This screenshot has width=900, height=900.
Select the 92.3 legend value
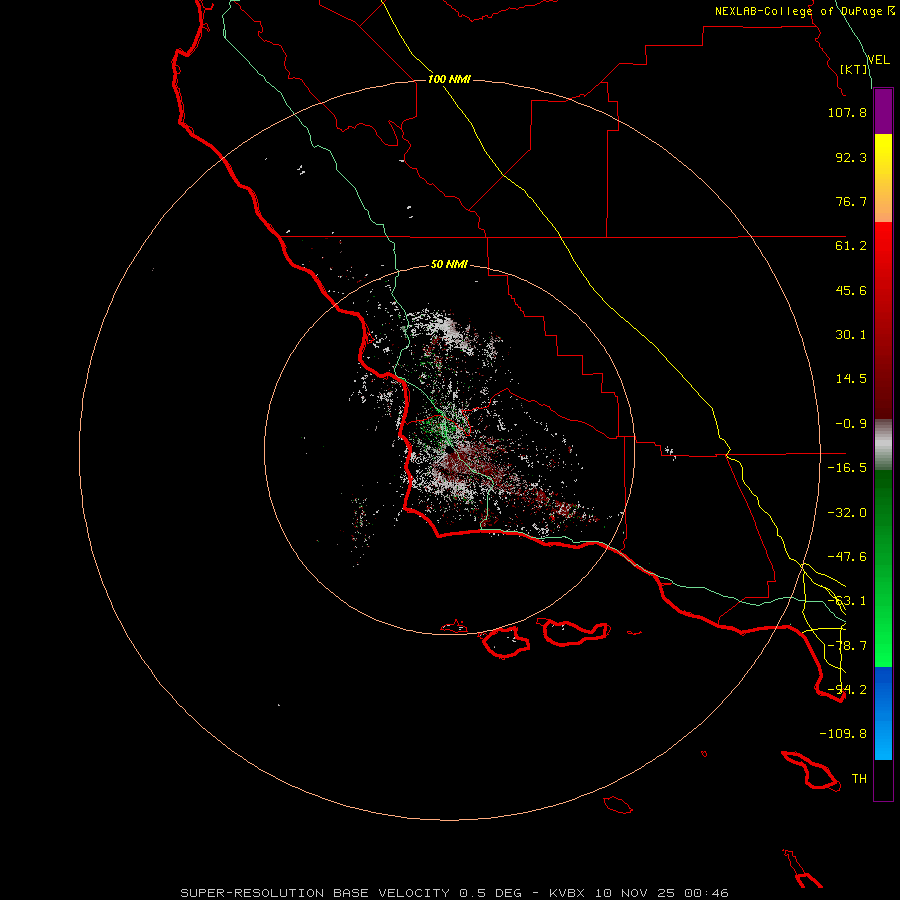pos(851,157)
